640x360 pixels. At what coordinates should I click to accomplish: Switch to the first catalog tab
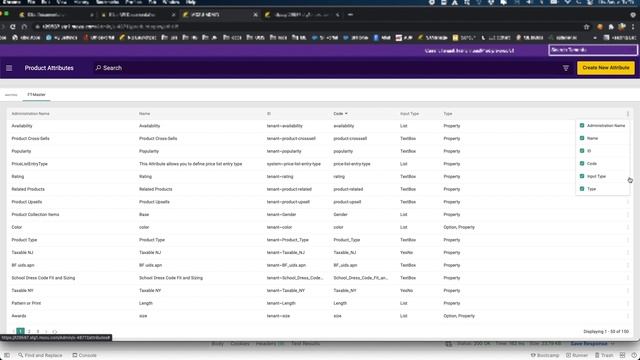click(x=11, y=95)
